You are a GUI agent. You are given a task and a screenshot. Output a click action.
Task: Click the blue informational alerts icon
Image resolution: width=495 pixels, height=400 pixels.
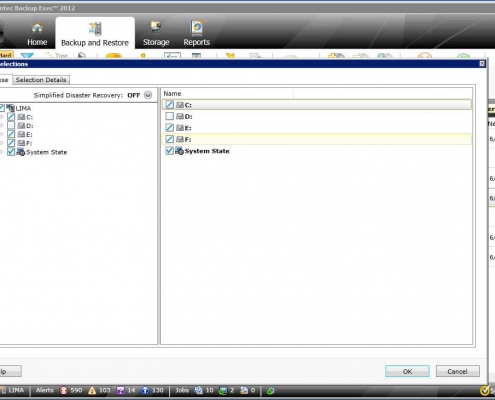click(x=145, y=390)
